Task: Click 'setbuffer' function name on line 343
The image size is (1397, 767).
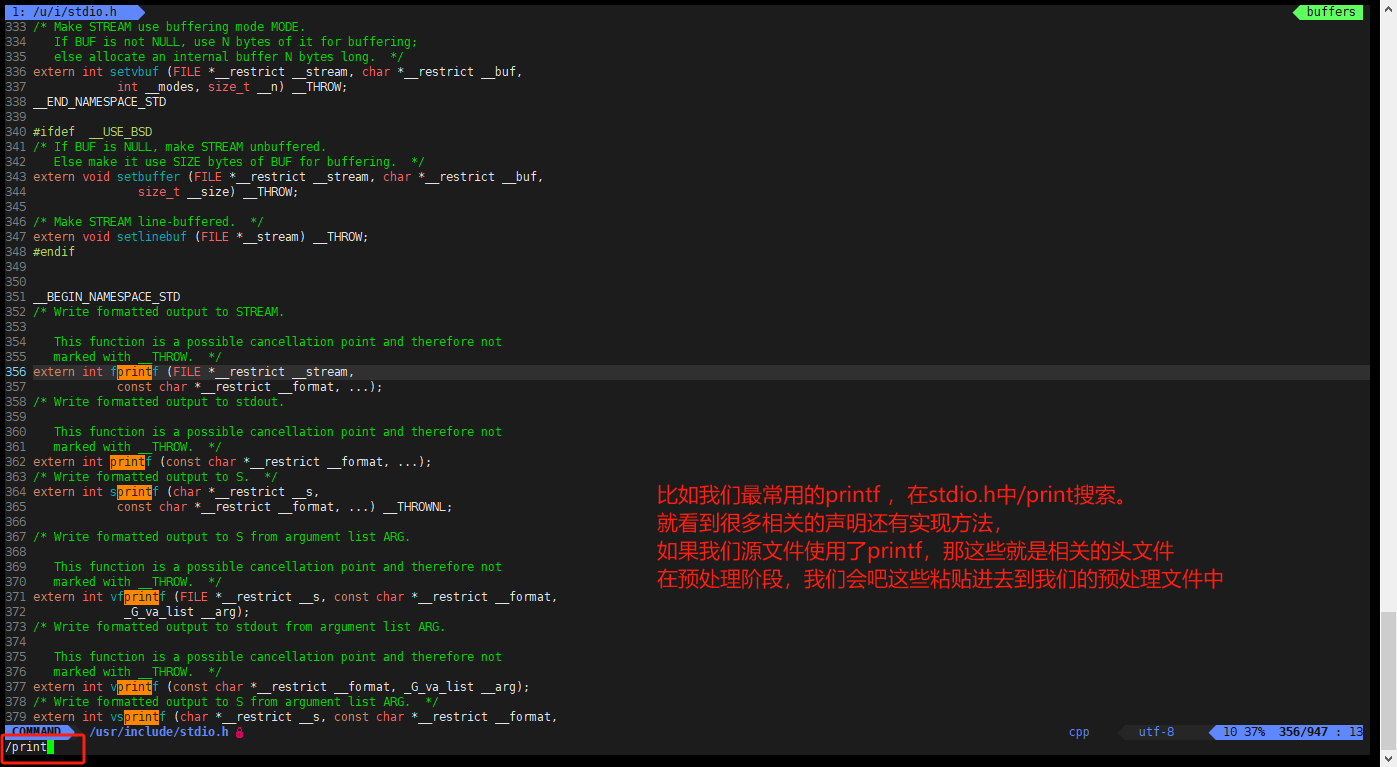Action: point(148,177)
